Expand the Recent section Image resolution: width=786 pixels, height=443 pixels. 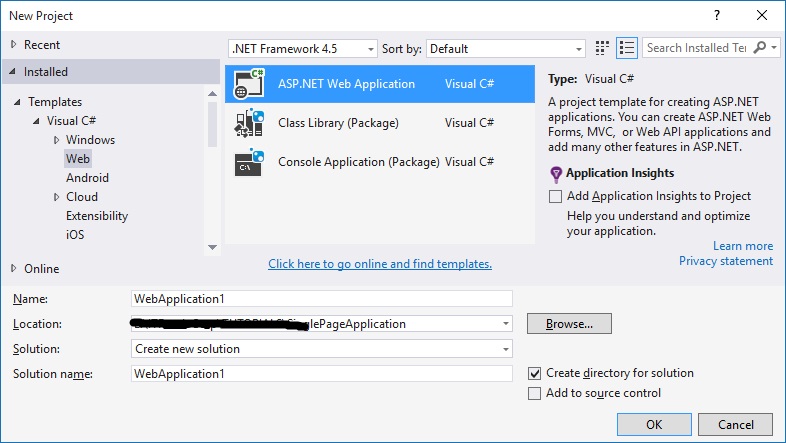coord(14,45)
